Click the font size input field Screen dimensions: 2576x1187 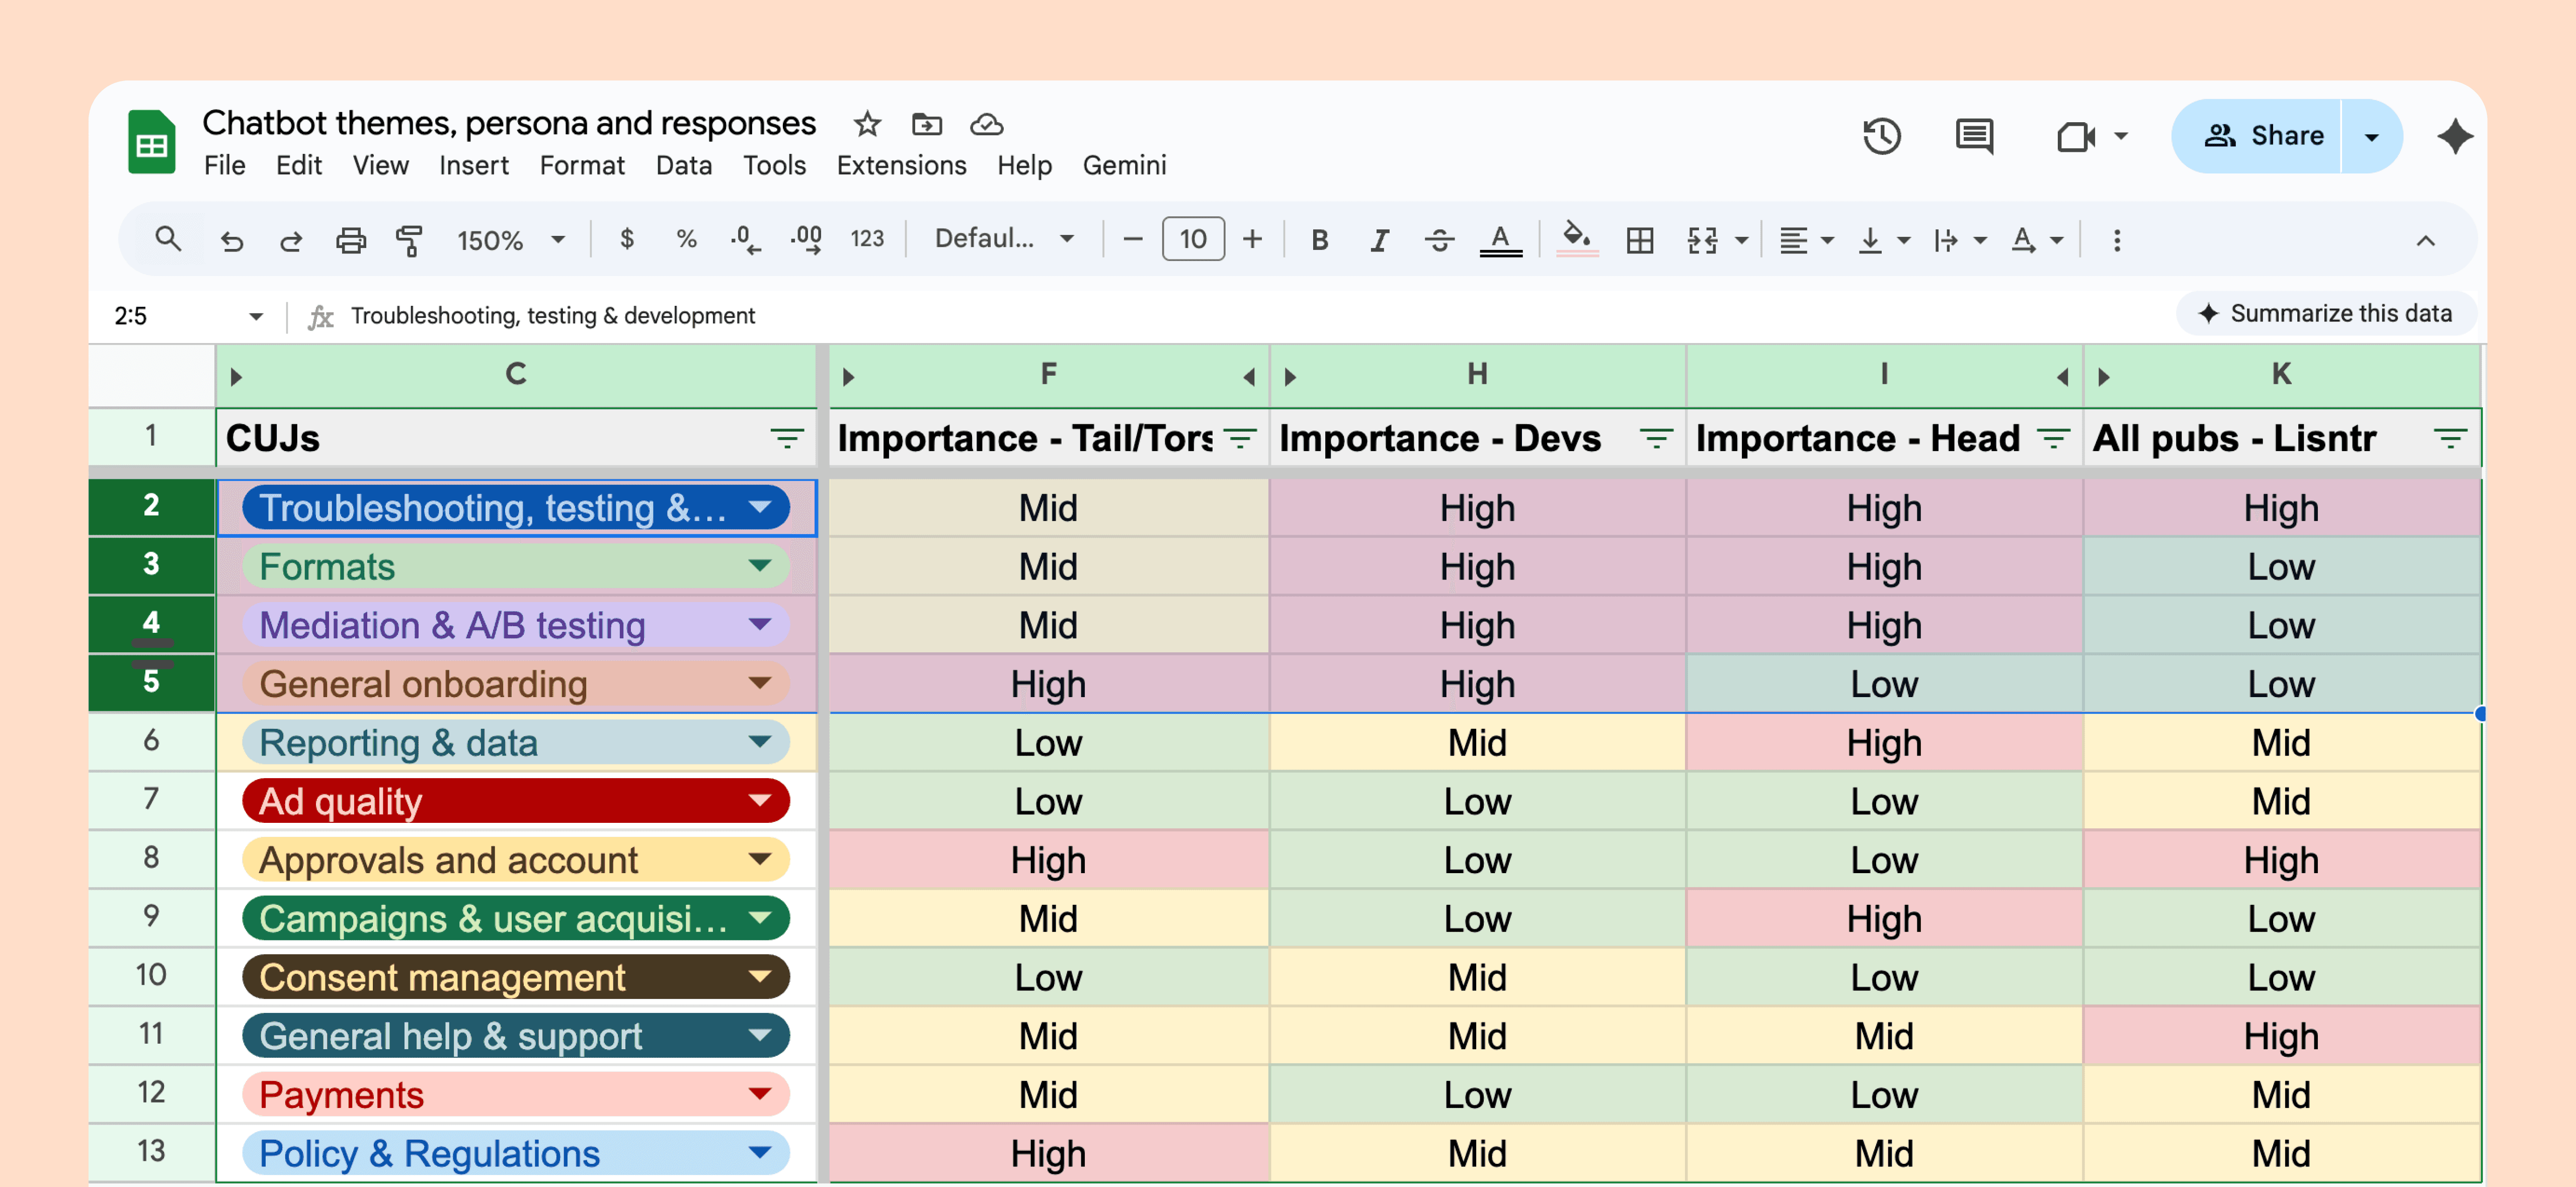[x=1192, y=240]
